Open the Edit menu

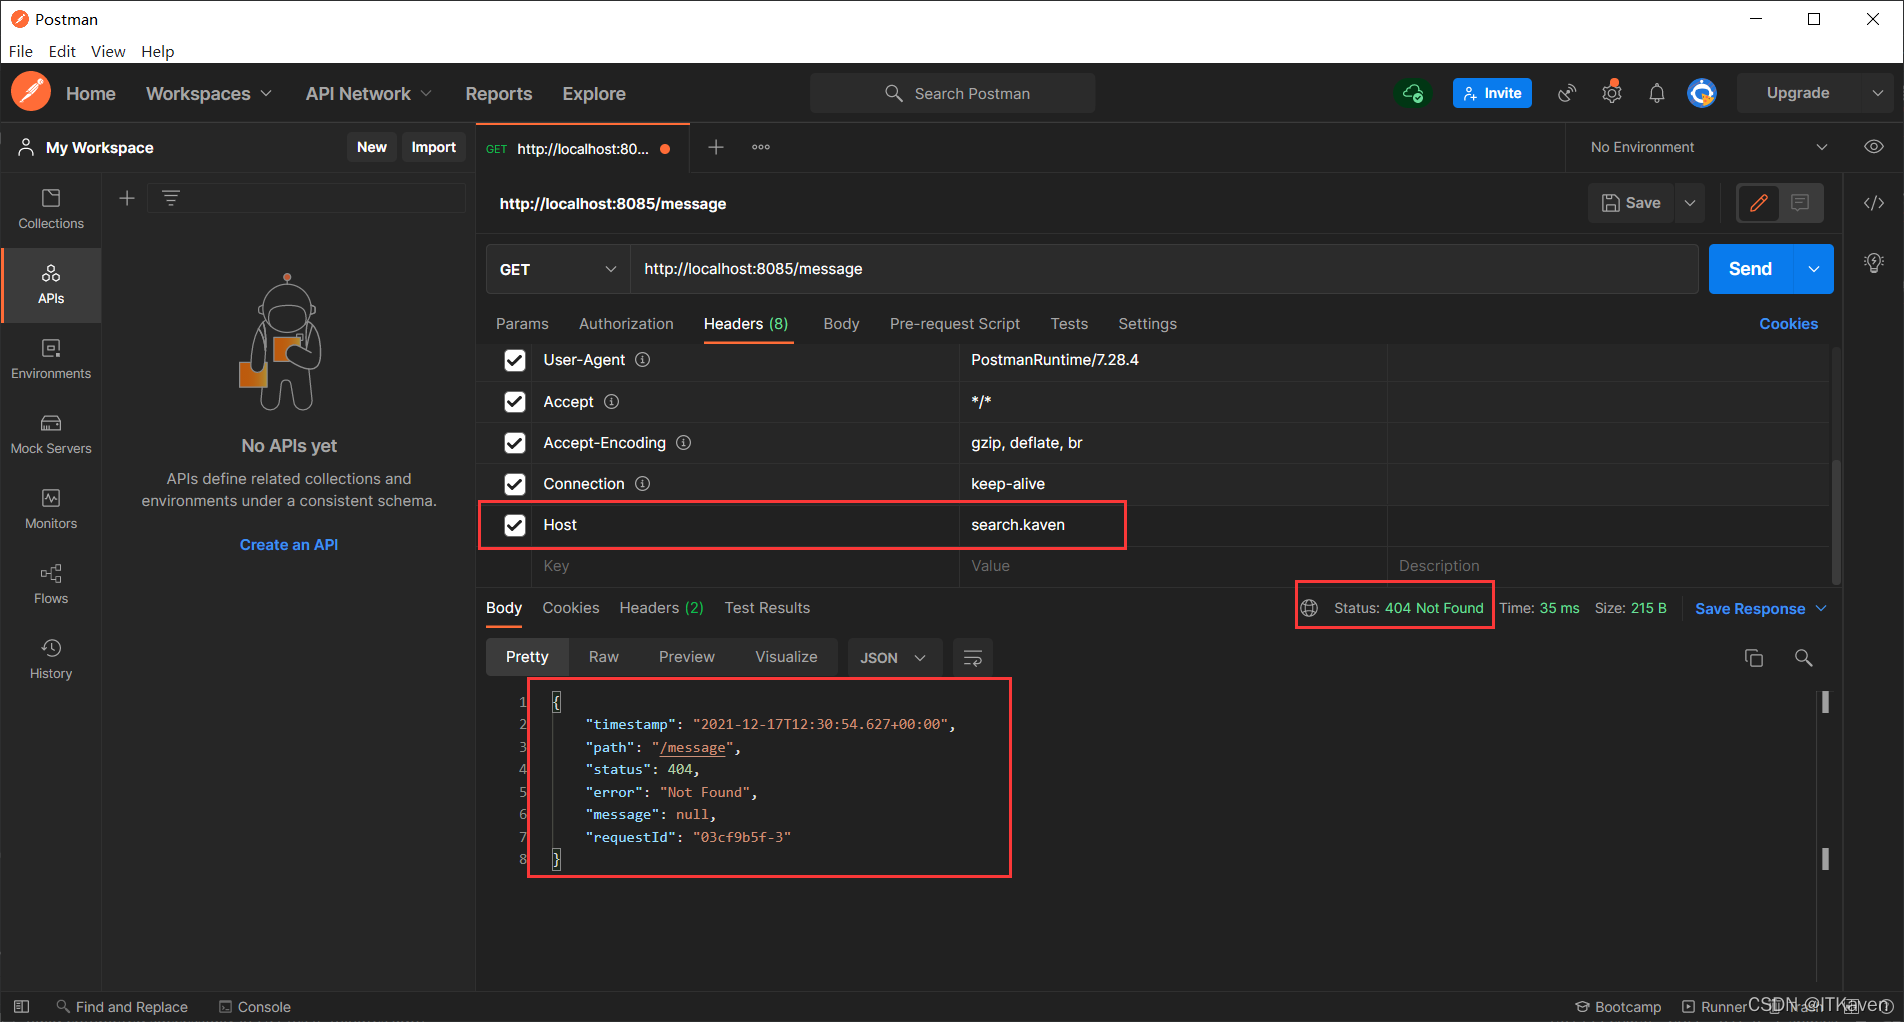[62, 51]
